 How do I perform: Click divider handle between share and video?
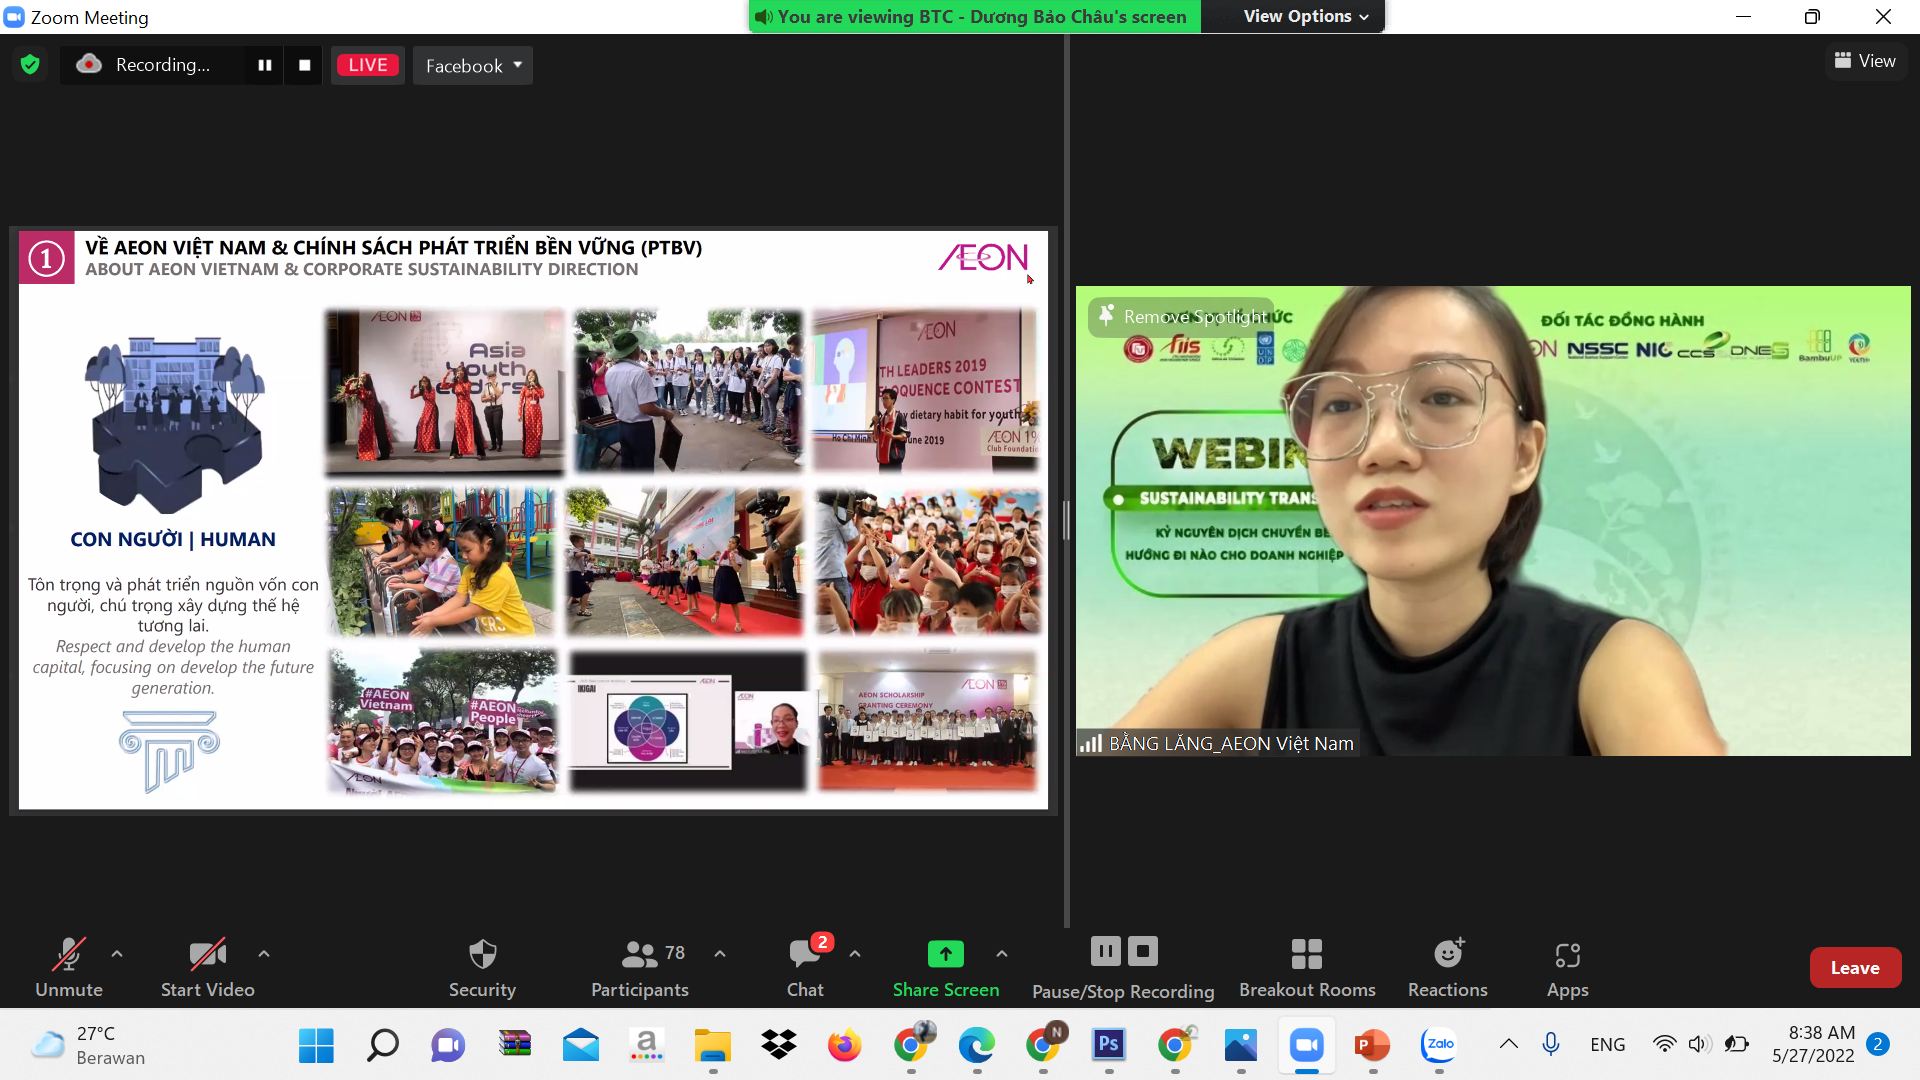(x=1066, y=520)
